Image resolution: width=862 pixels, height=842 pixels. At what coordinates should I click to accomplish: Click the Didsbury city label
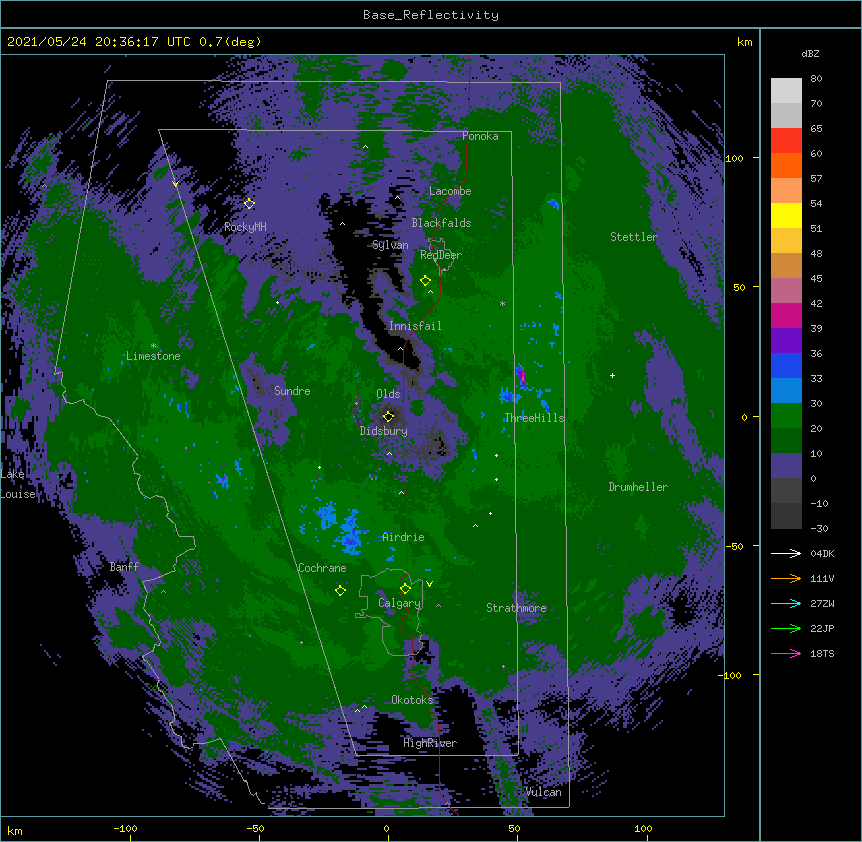pos(384,431)
